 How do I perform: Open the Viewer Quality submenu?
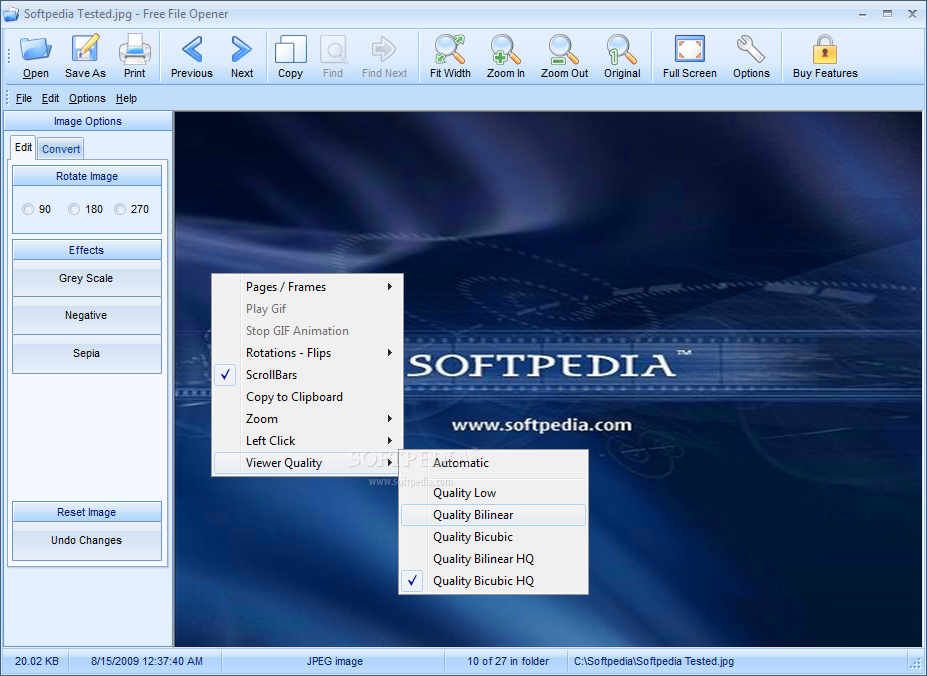click(x=307, y=463)
